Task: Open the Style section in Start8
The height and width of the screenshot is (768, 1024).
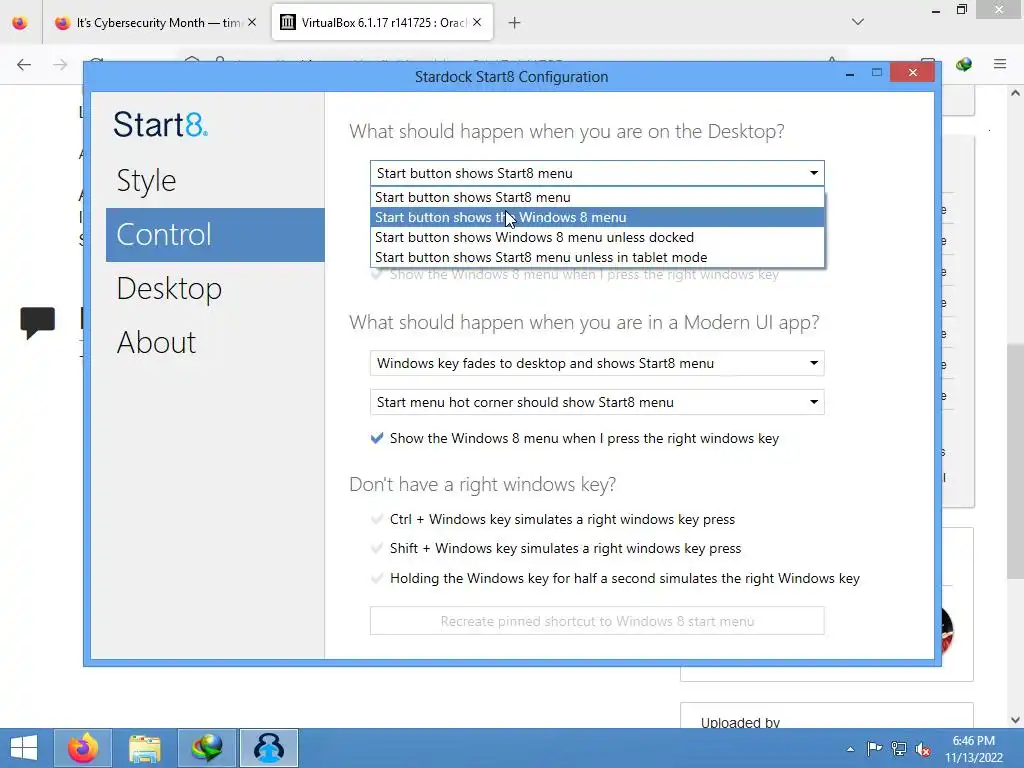Action: (146, 180)
